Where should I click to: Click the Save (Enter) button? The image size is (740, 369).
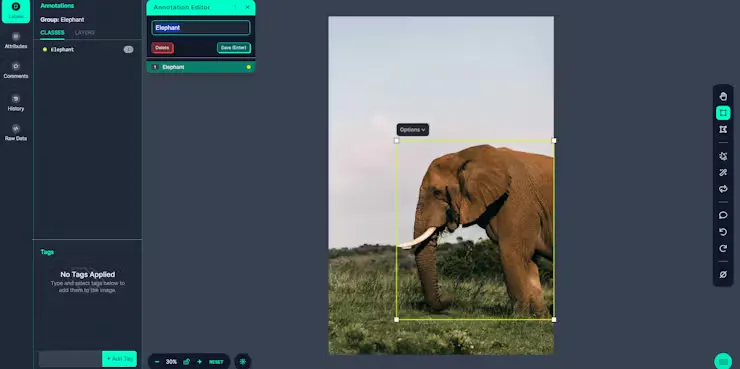234,48
